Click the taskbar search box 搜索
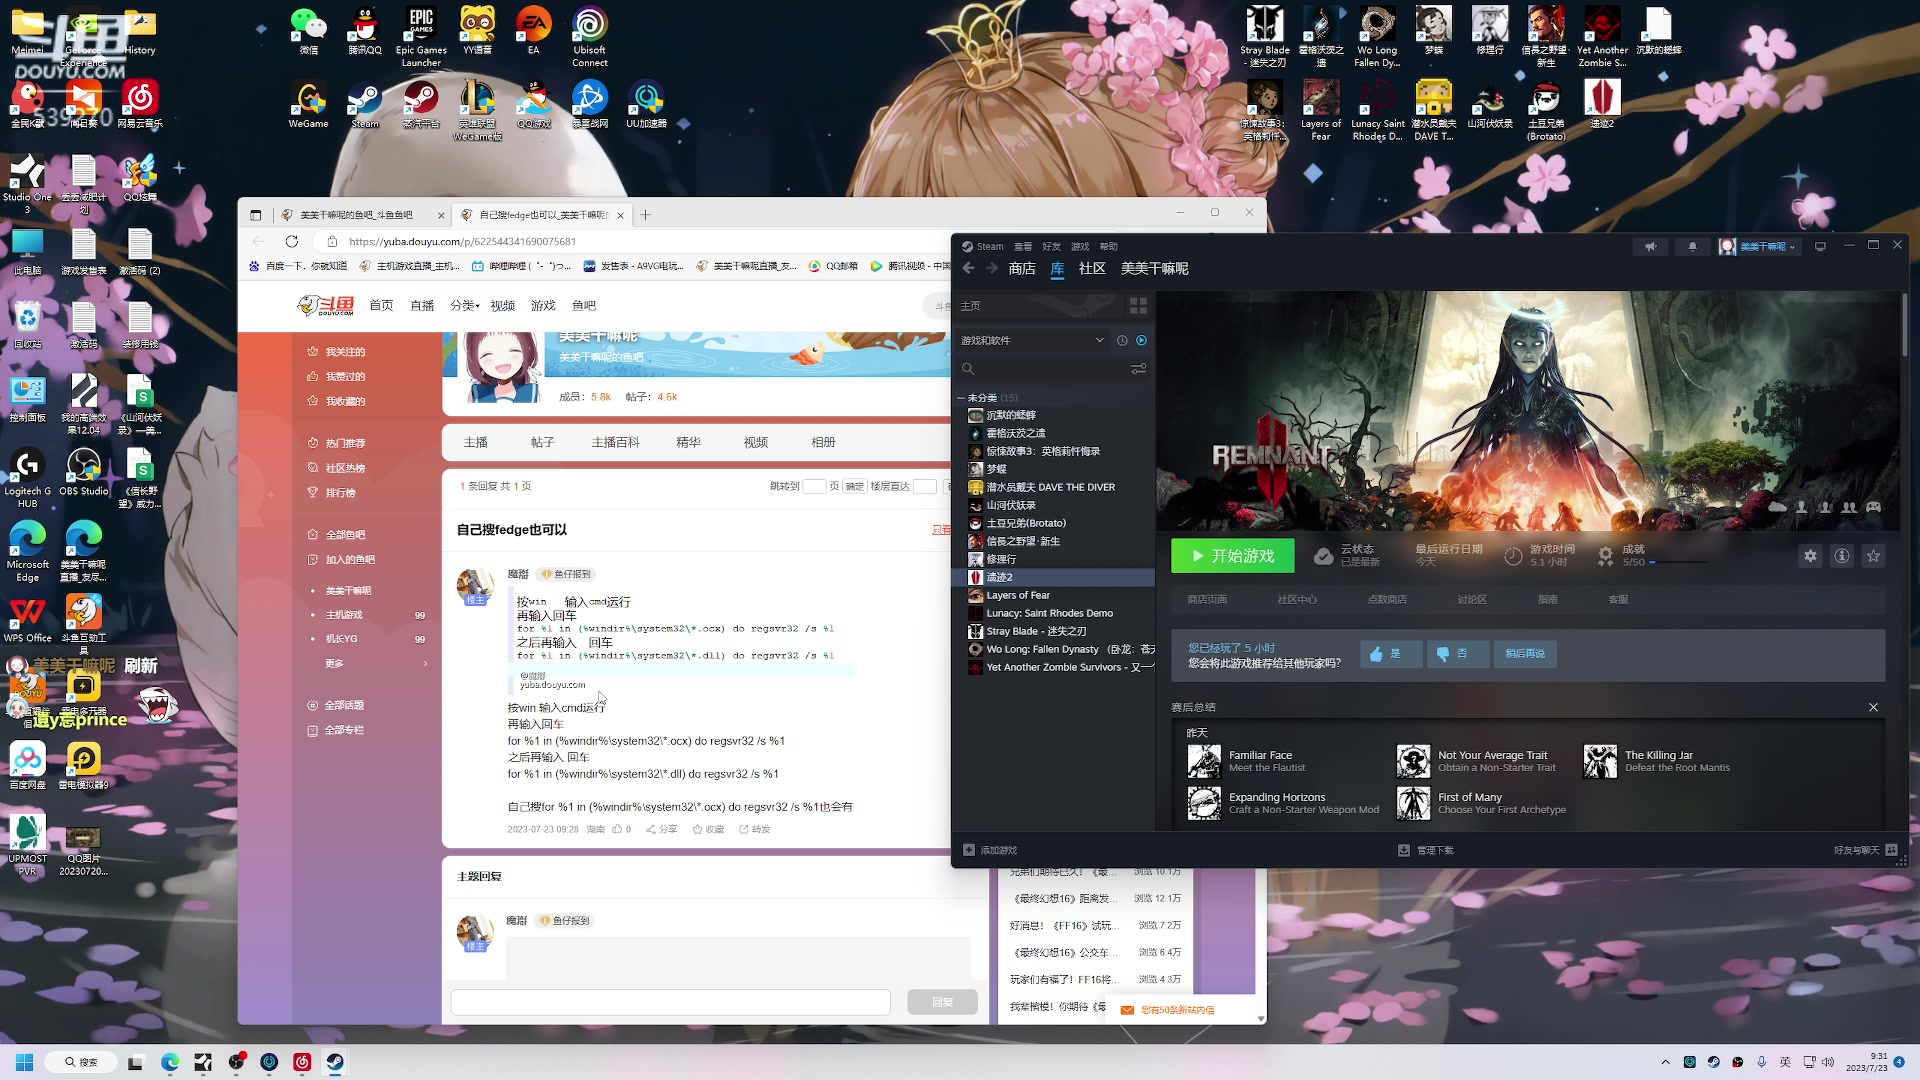Viewport: 1920px width, 1080px height. coord(81,1062)
